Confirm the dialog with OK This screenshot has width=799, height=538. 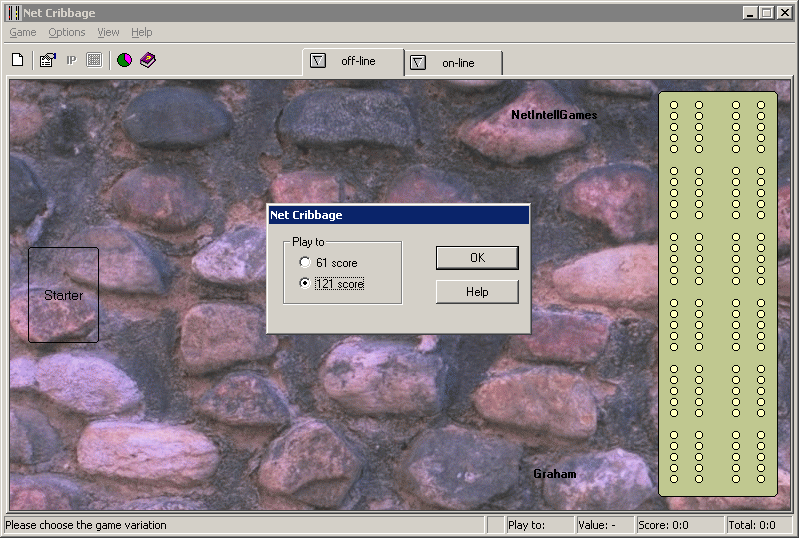tap(477, 258)
